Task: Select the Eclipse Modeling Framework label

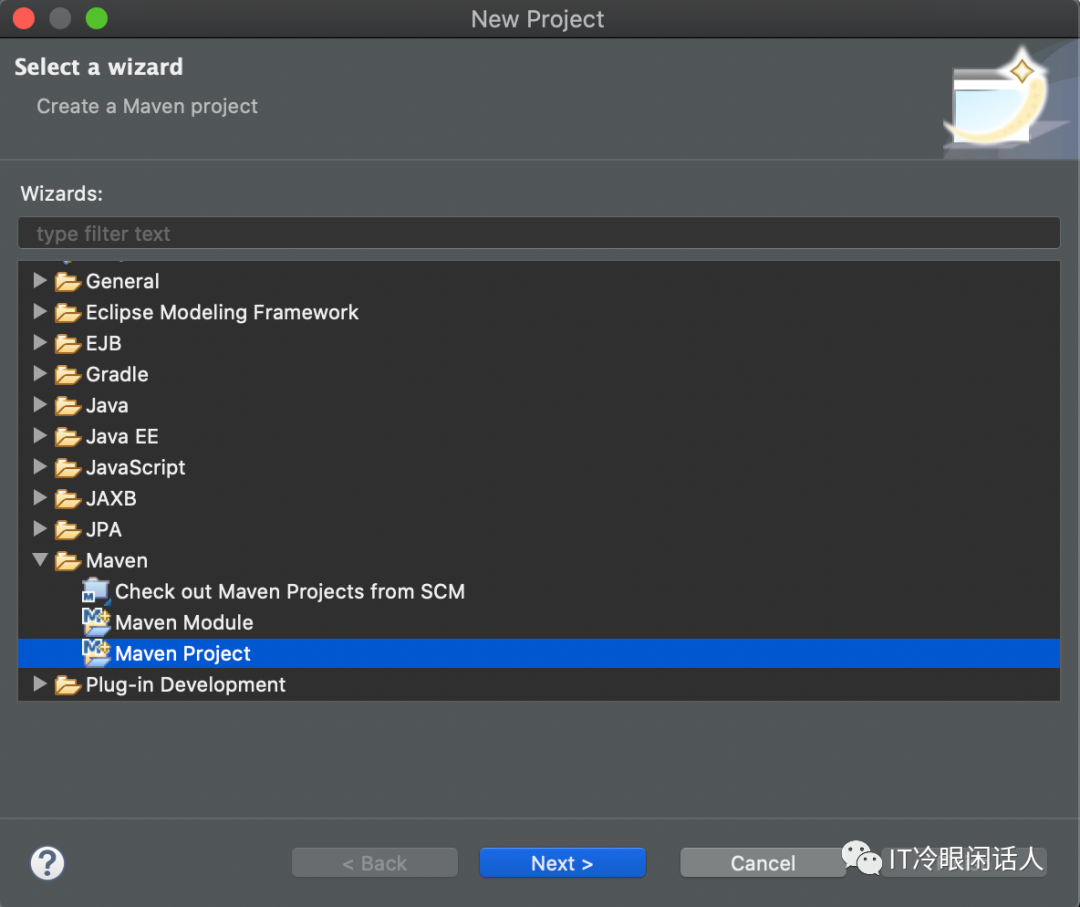Action: [222, 313]
